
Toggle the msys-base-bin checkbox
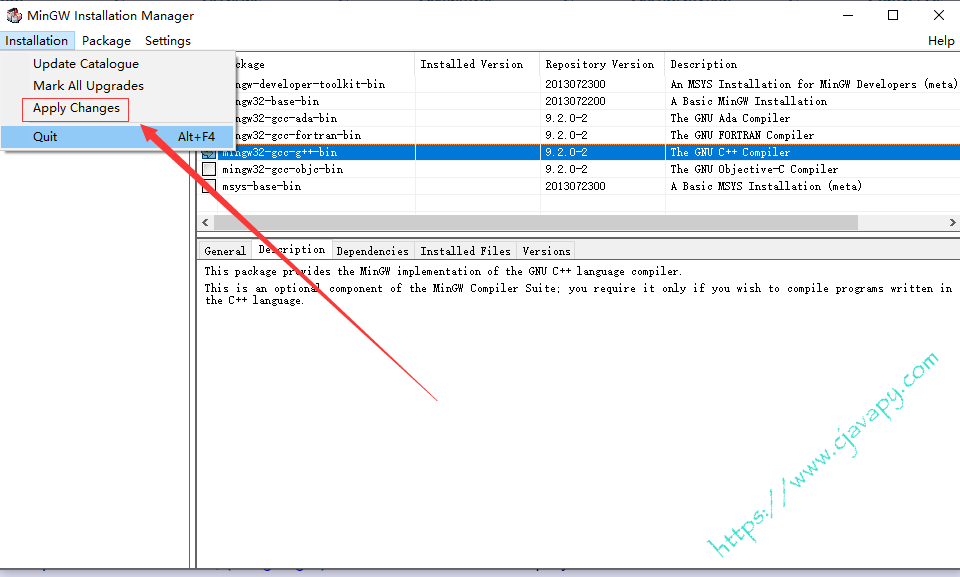[x=209, y=186]
